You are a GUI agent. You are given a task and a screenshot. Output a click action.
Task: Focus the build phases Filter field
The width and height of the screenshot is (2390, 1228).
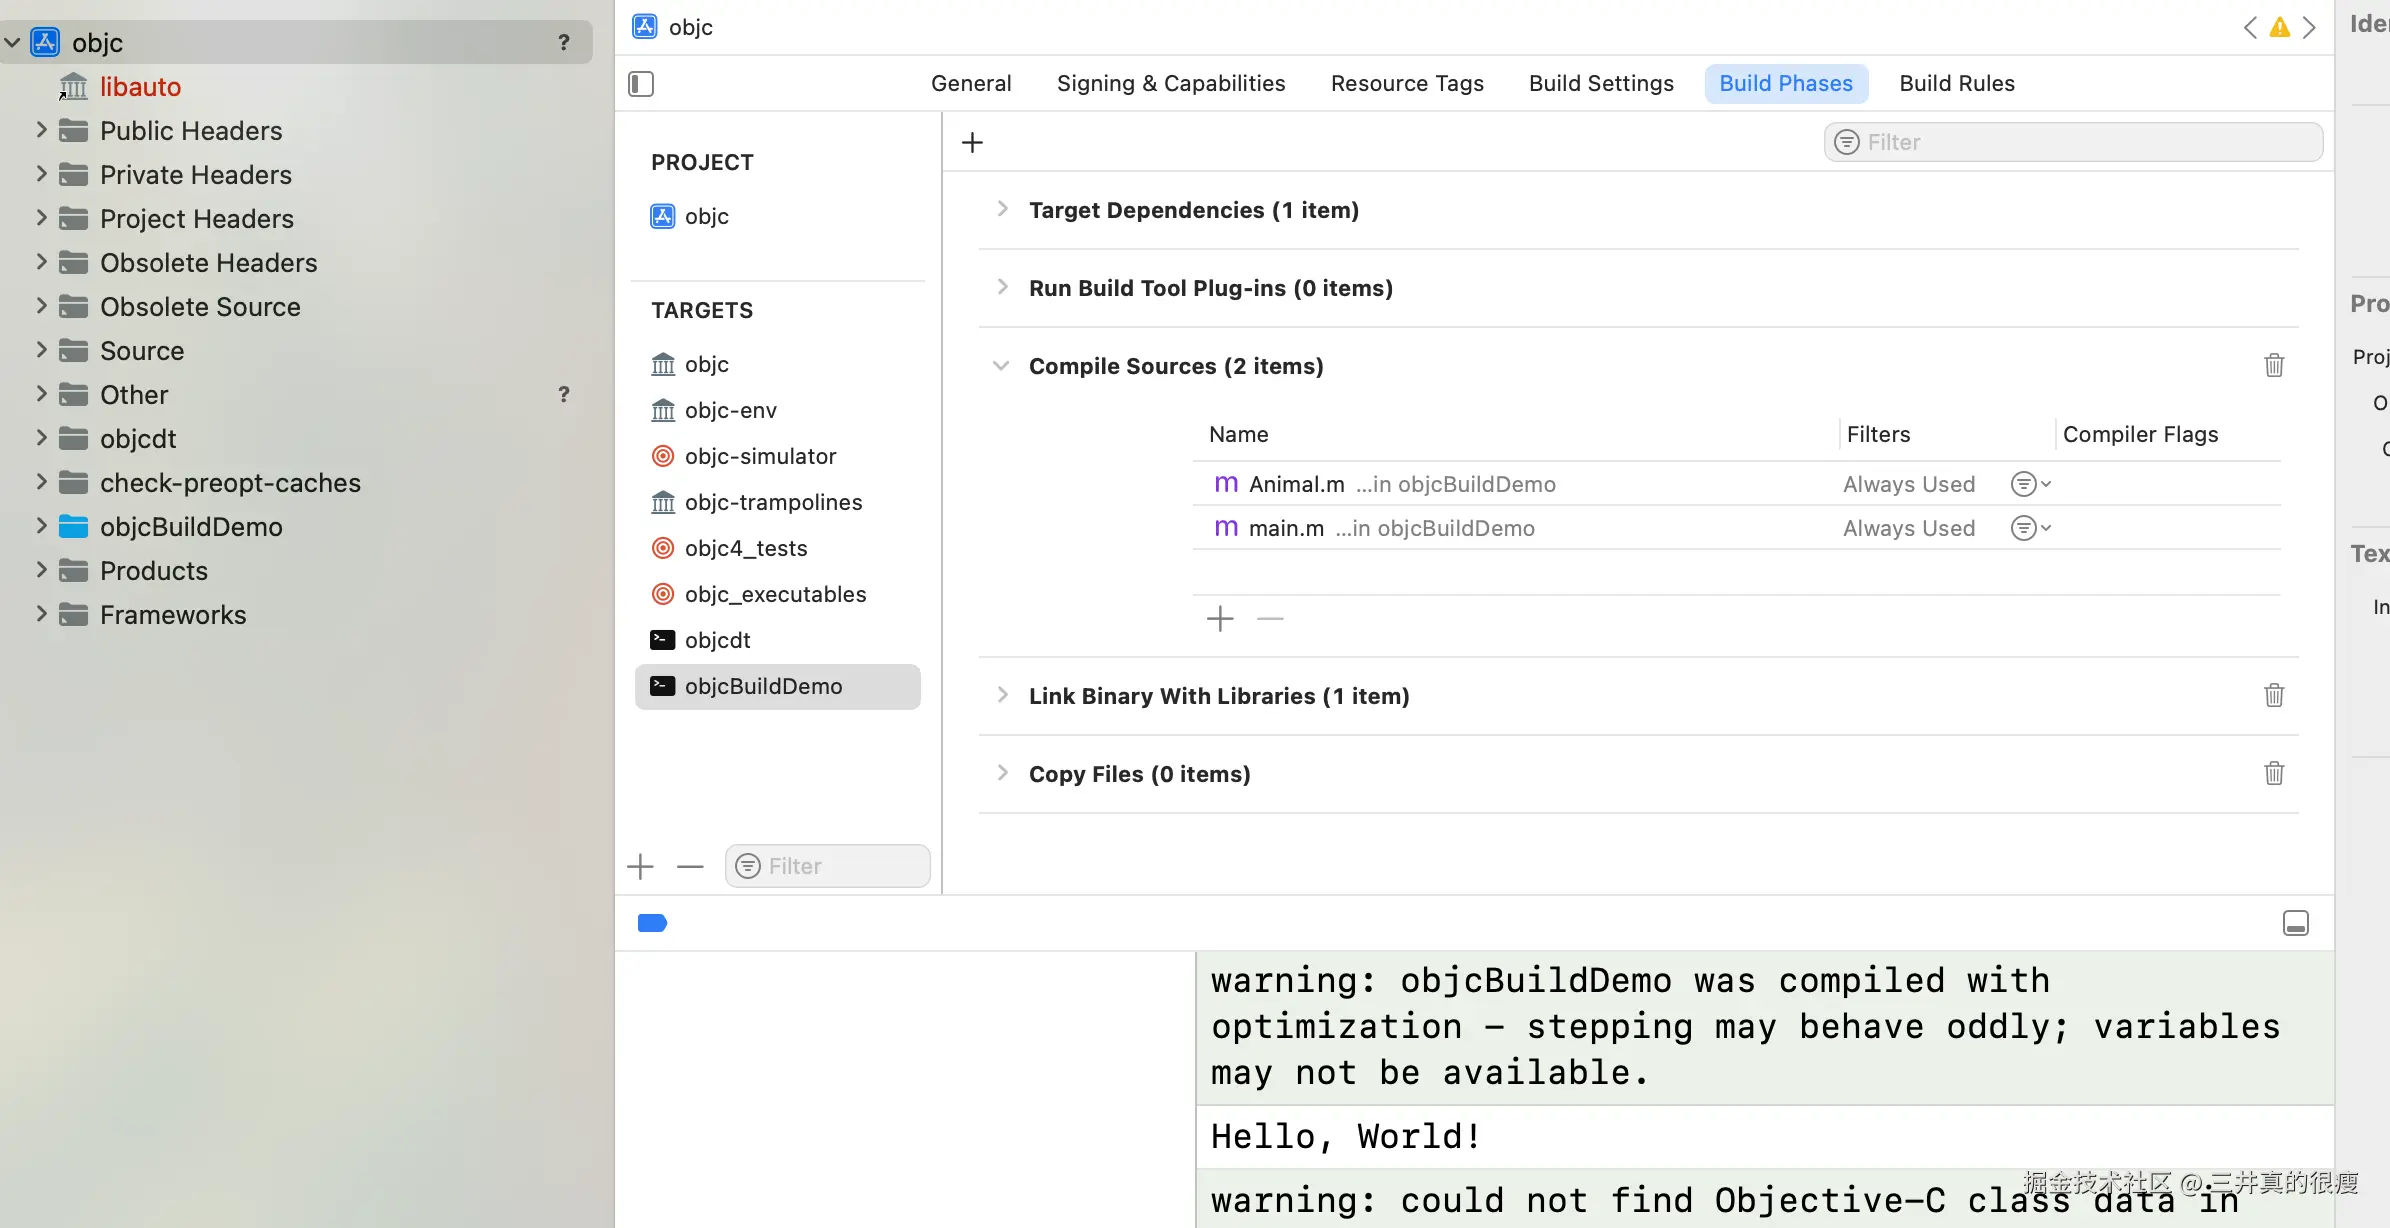[x=2073, y=142]
